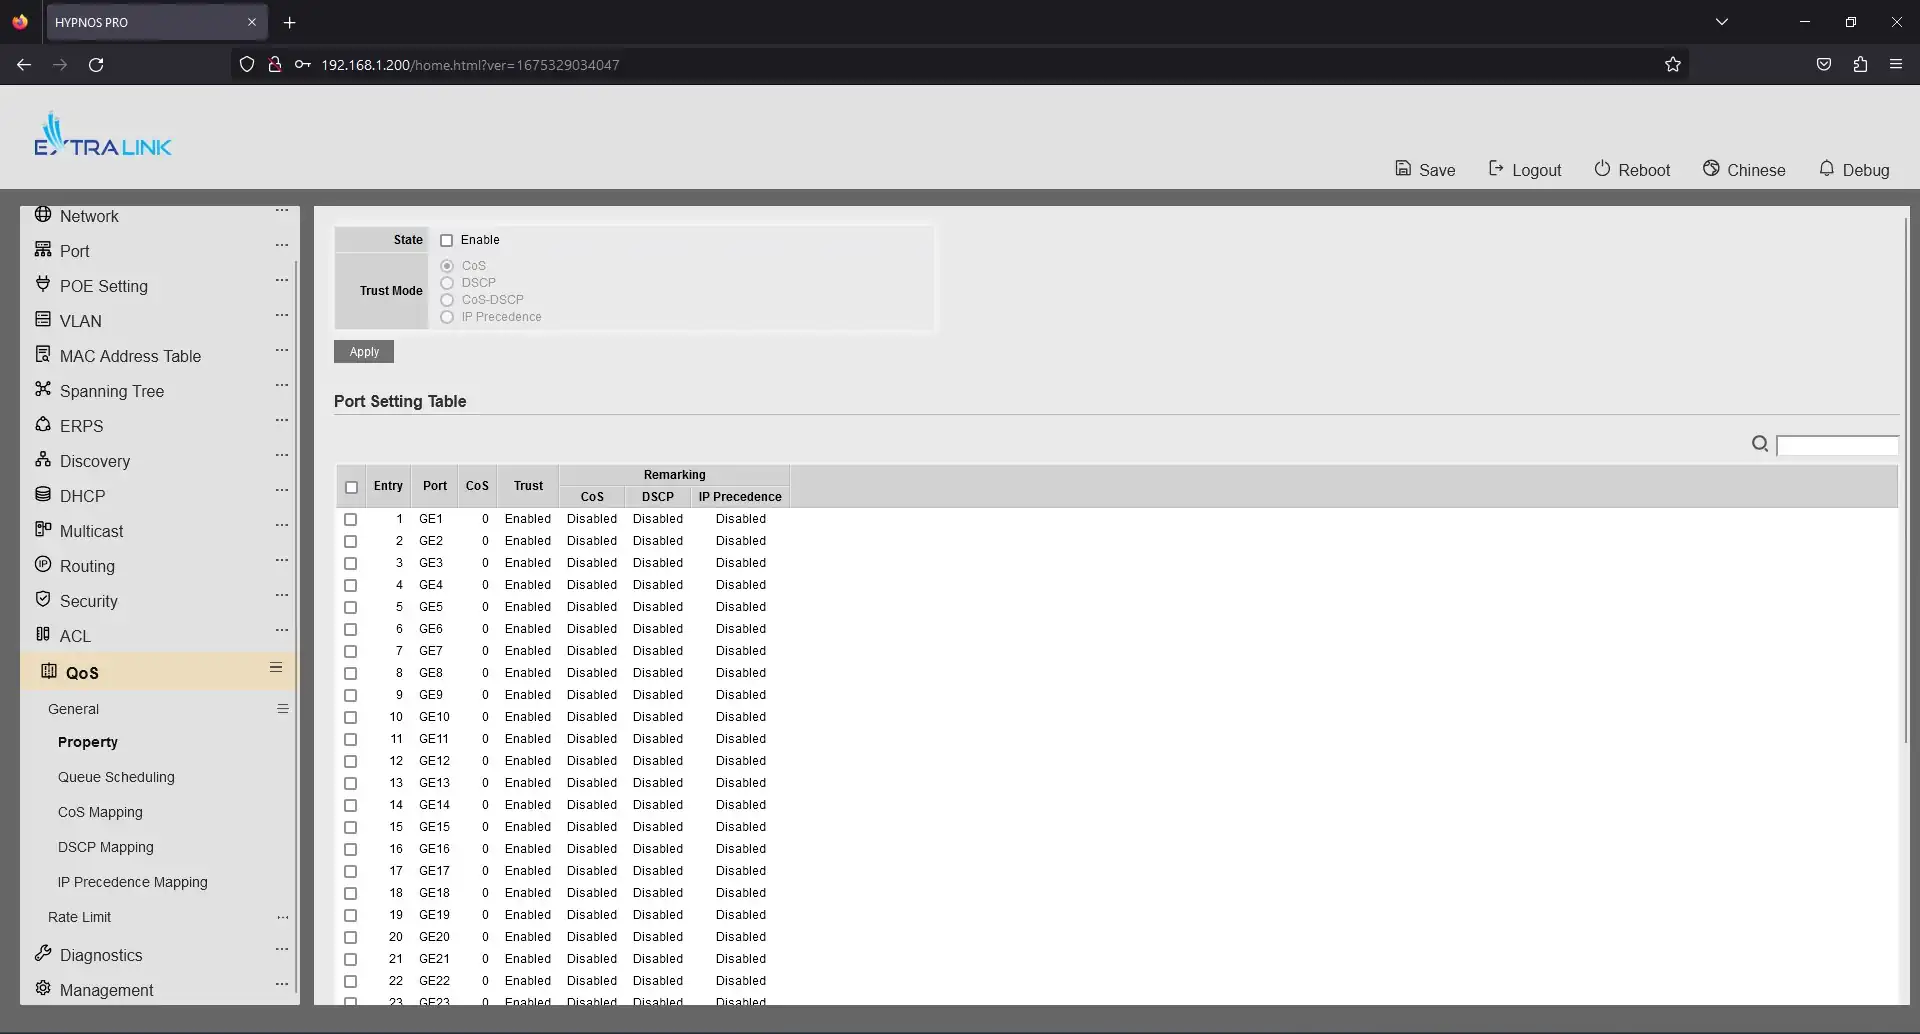The image size is (1920, 1034).
Task: Bookmark this page with star icon
Action: (1673, 65)
